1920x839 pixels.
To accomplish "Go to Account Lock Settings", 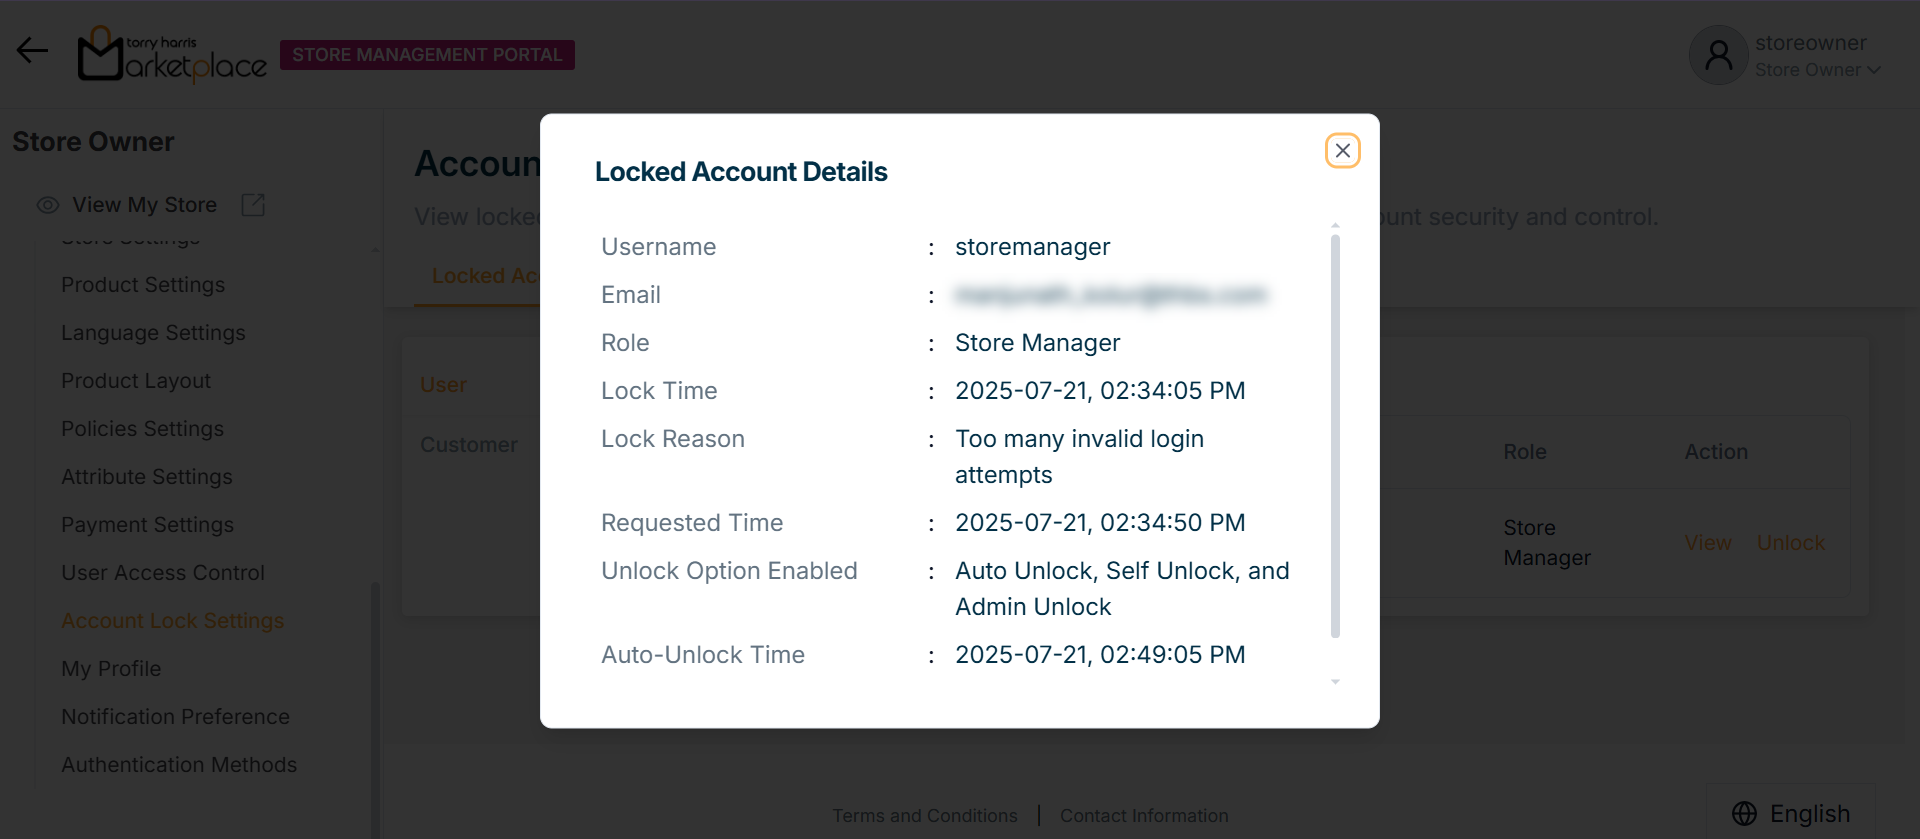I will (172, 621).
